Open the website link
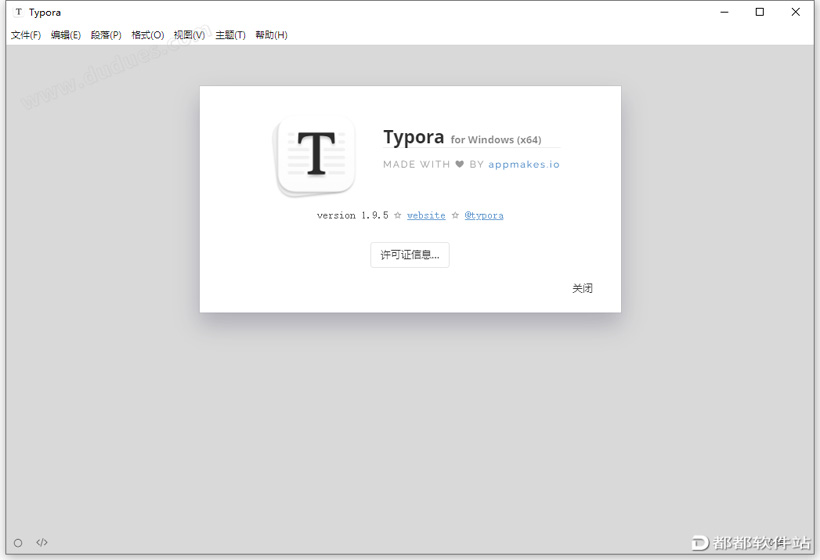 [426, 215]
